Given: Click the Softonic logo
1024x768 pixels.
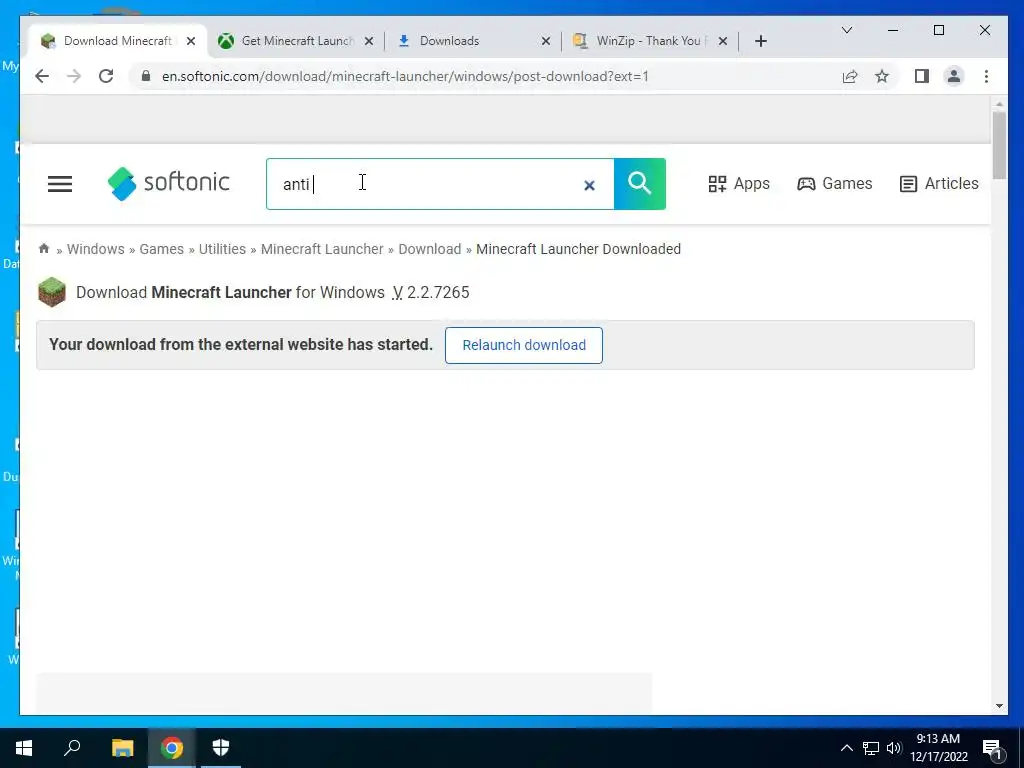Looking at the screenshot, I should tap(168, 184).
